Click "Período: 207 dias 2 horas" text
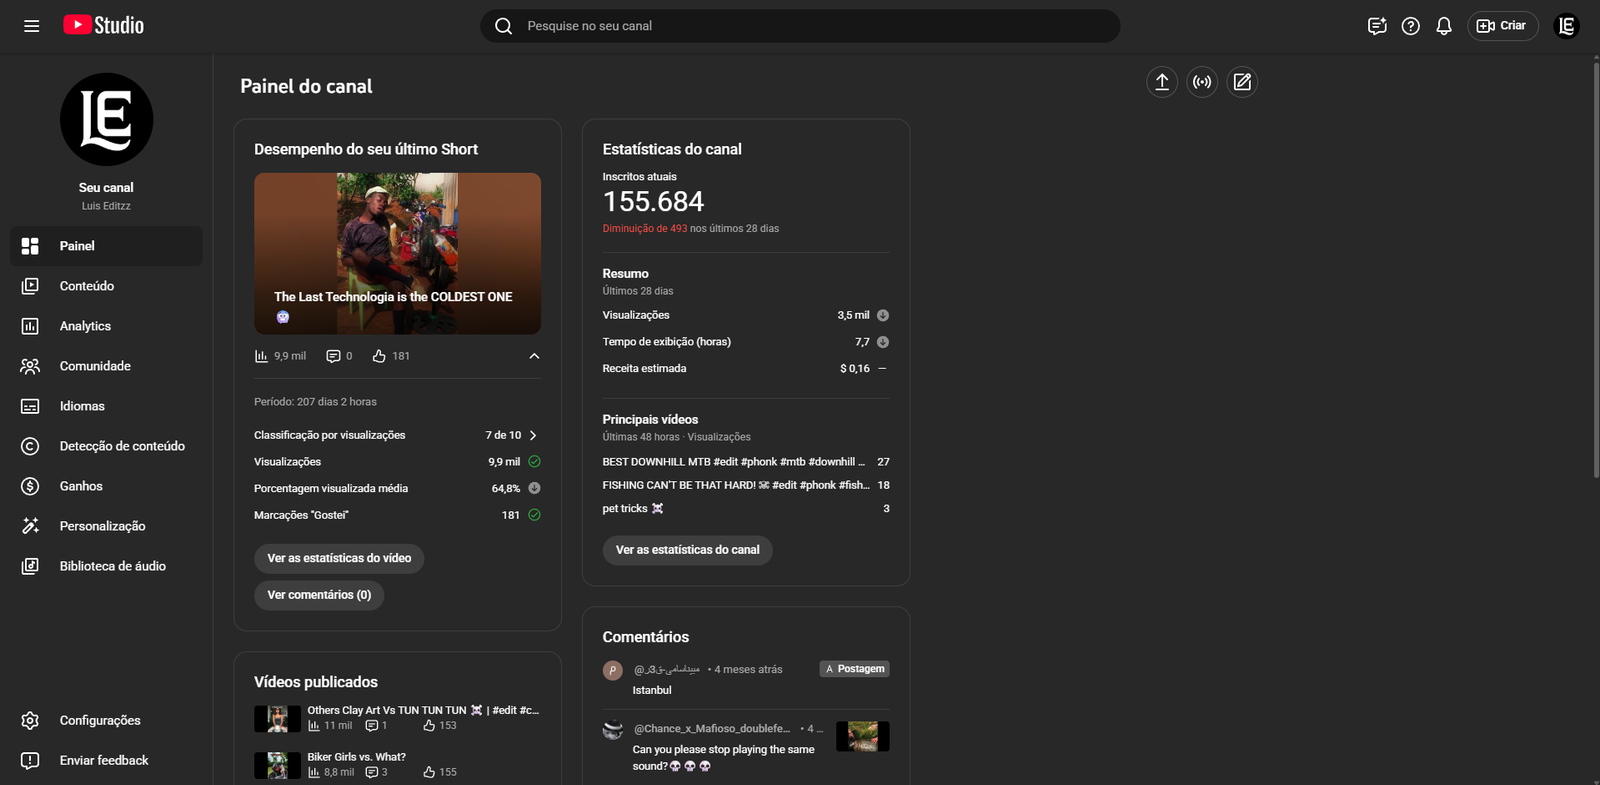This screenshot has height=785, width=1600. tap(315, 402)
